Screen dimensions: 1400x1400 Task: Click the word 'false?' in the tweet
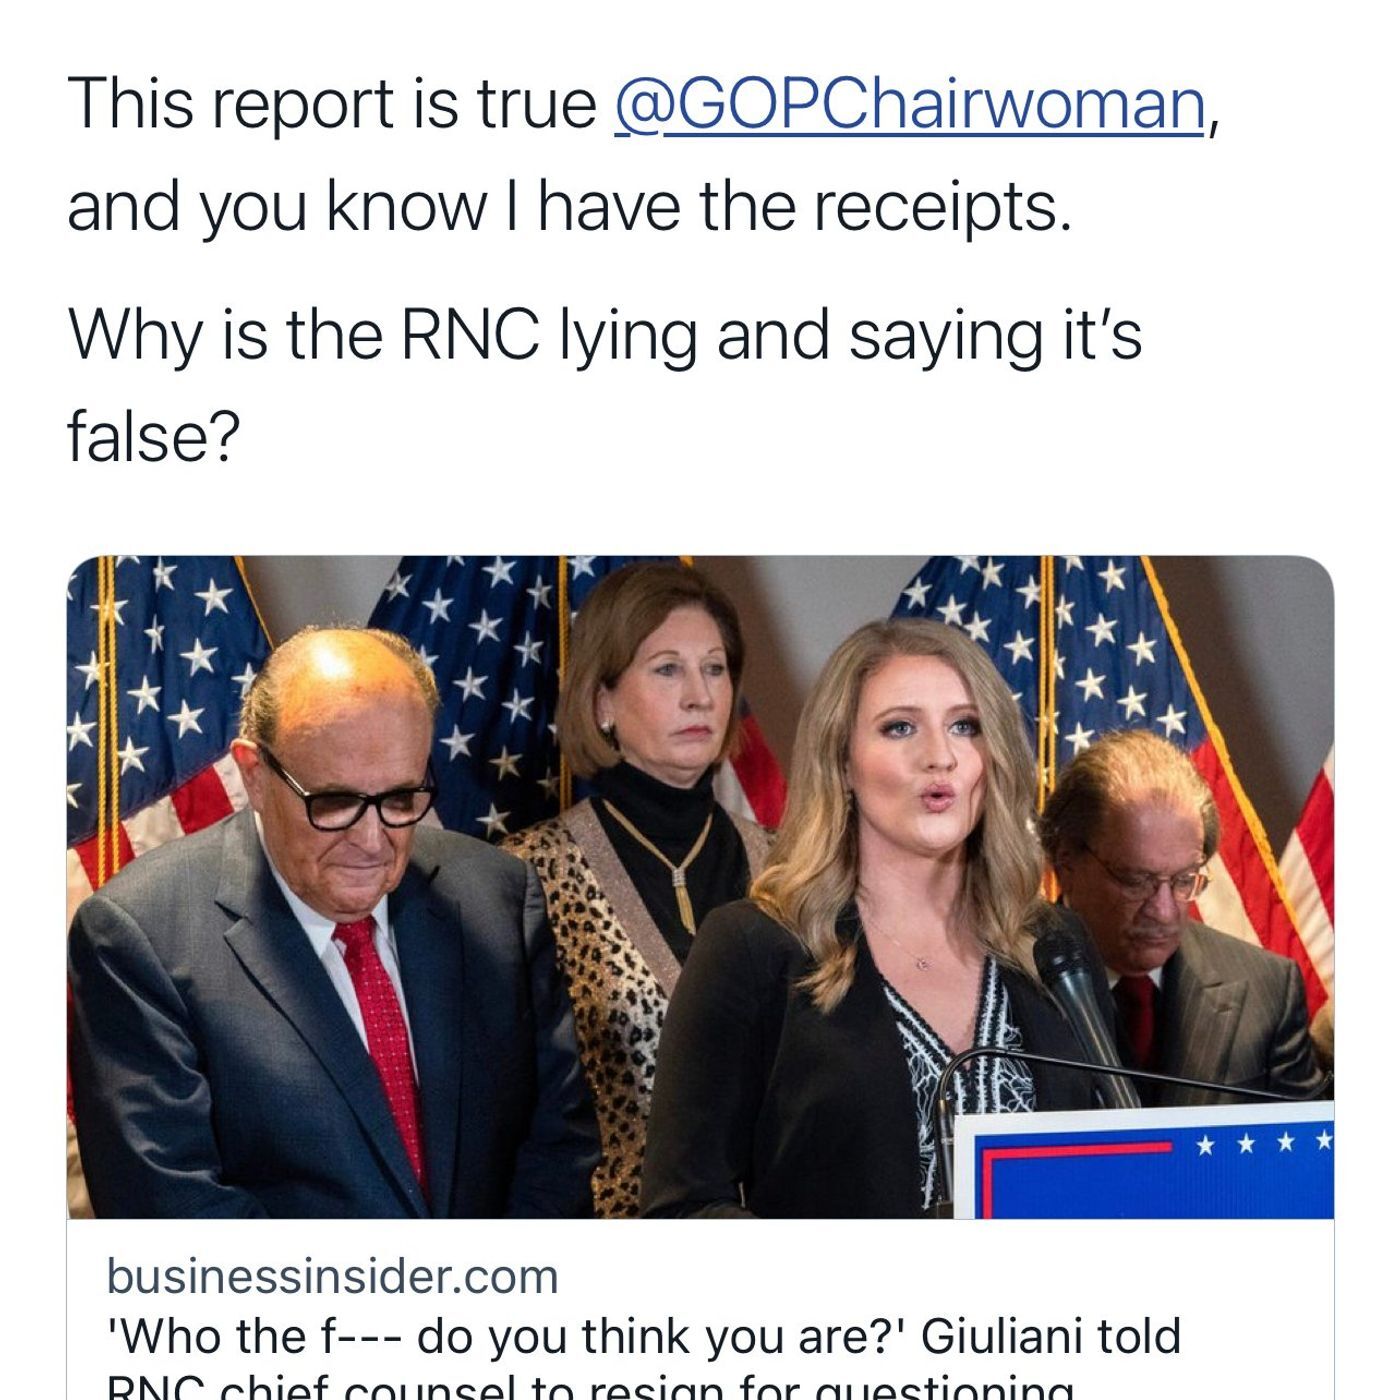pos(154,436)
